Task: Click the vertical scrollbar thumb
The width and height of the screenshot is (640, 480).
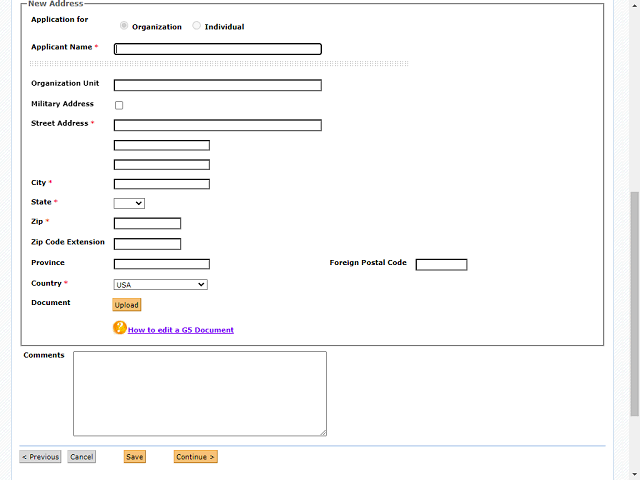Action: tap(634, 304)
